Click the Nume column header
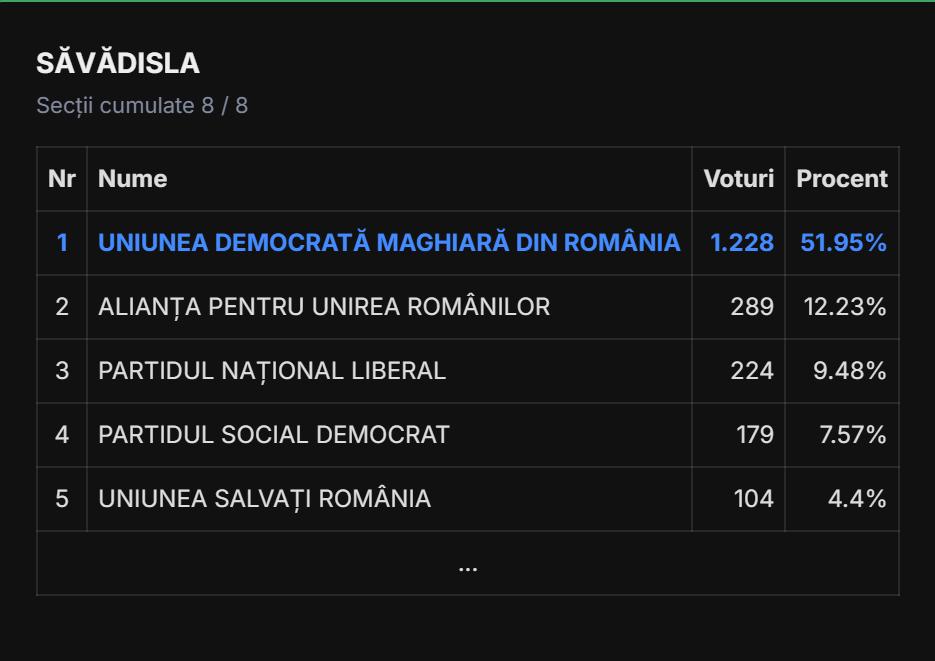This screenshot has width=935, height=661. (133, 179)
